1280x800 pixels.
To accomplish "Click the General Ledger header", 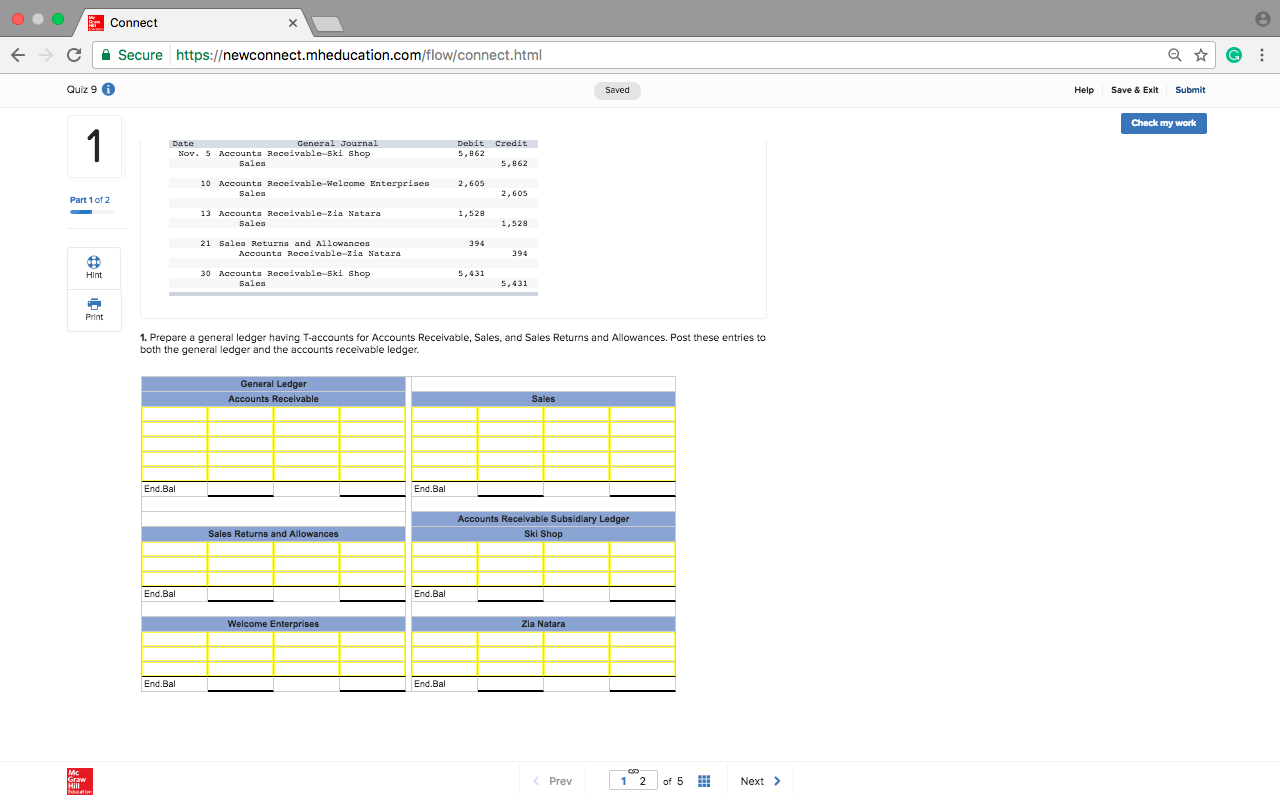I will (273, 384).
